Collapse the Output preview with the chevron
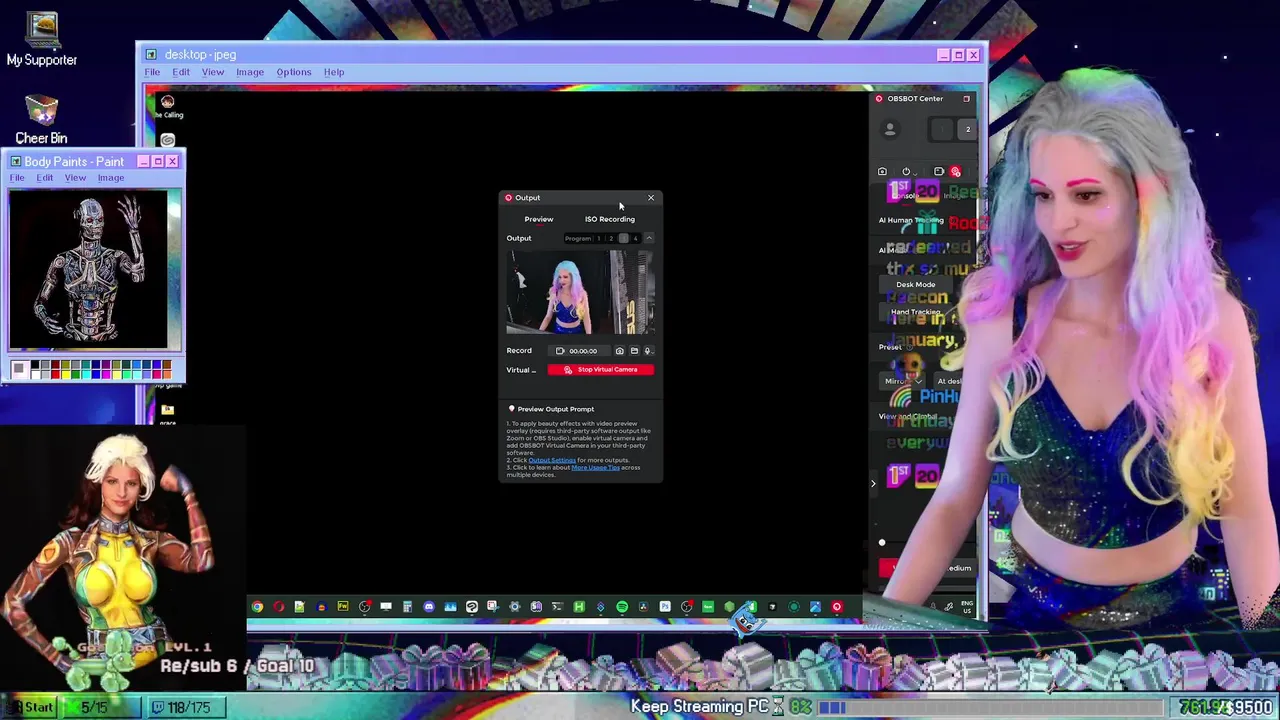This screenshot has height=720, width=1280. [x=648, y=238]
